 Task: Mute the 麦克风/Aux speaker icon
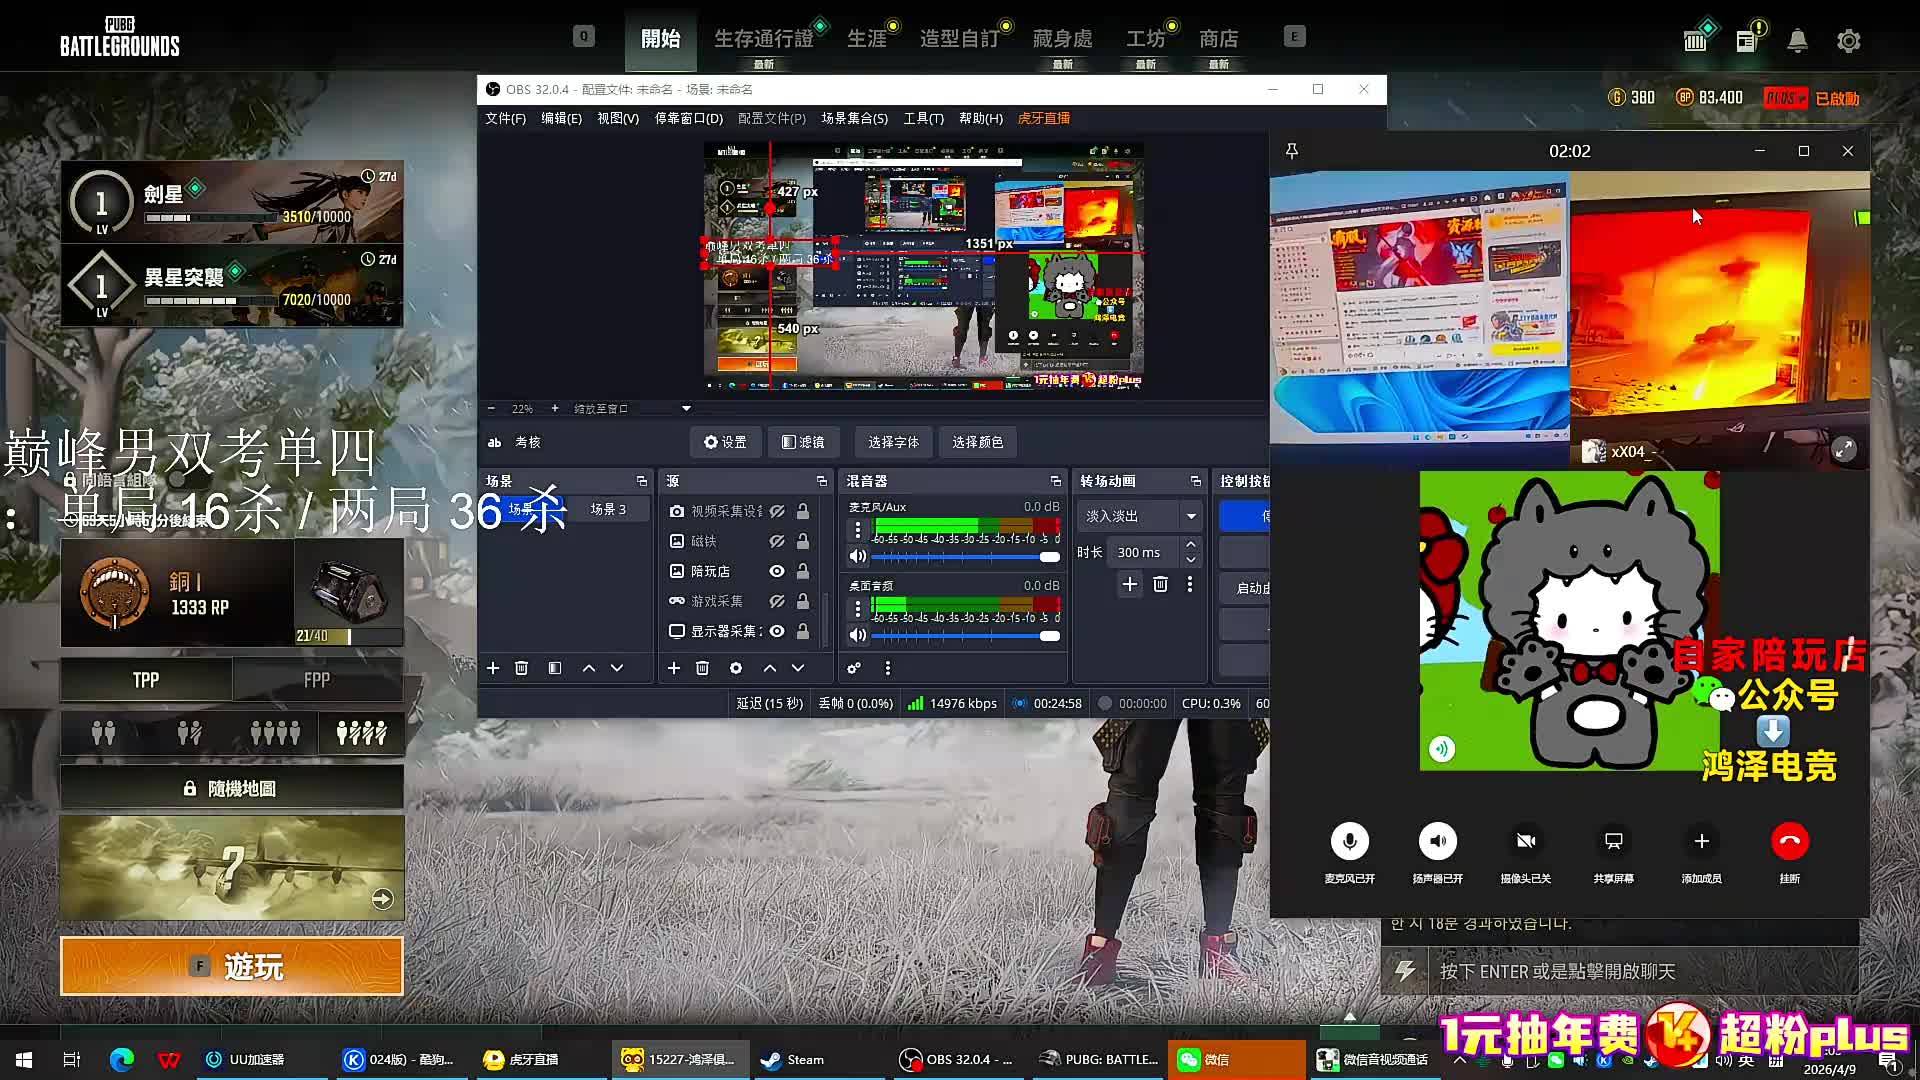[x=857, y=556]
